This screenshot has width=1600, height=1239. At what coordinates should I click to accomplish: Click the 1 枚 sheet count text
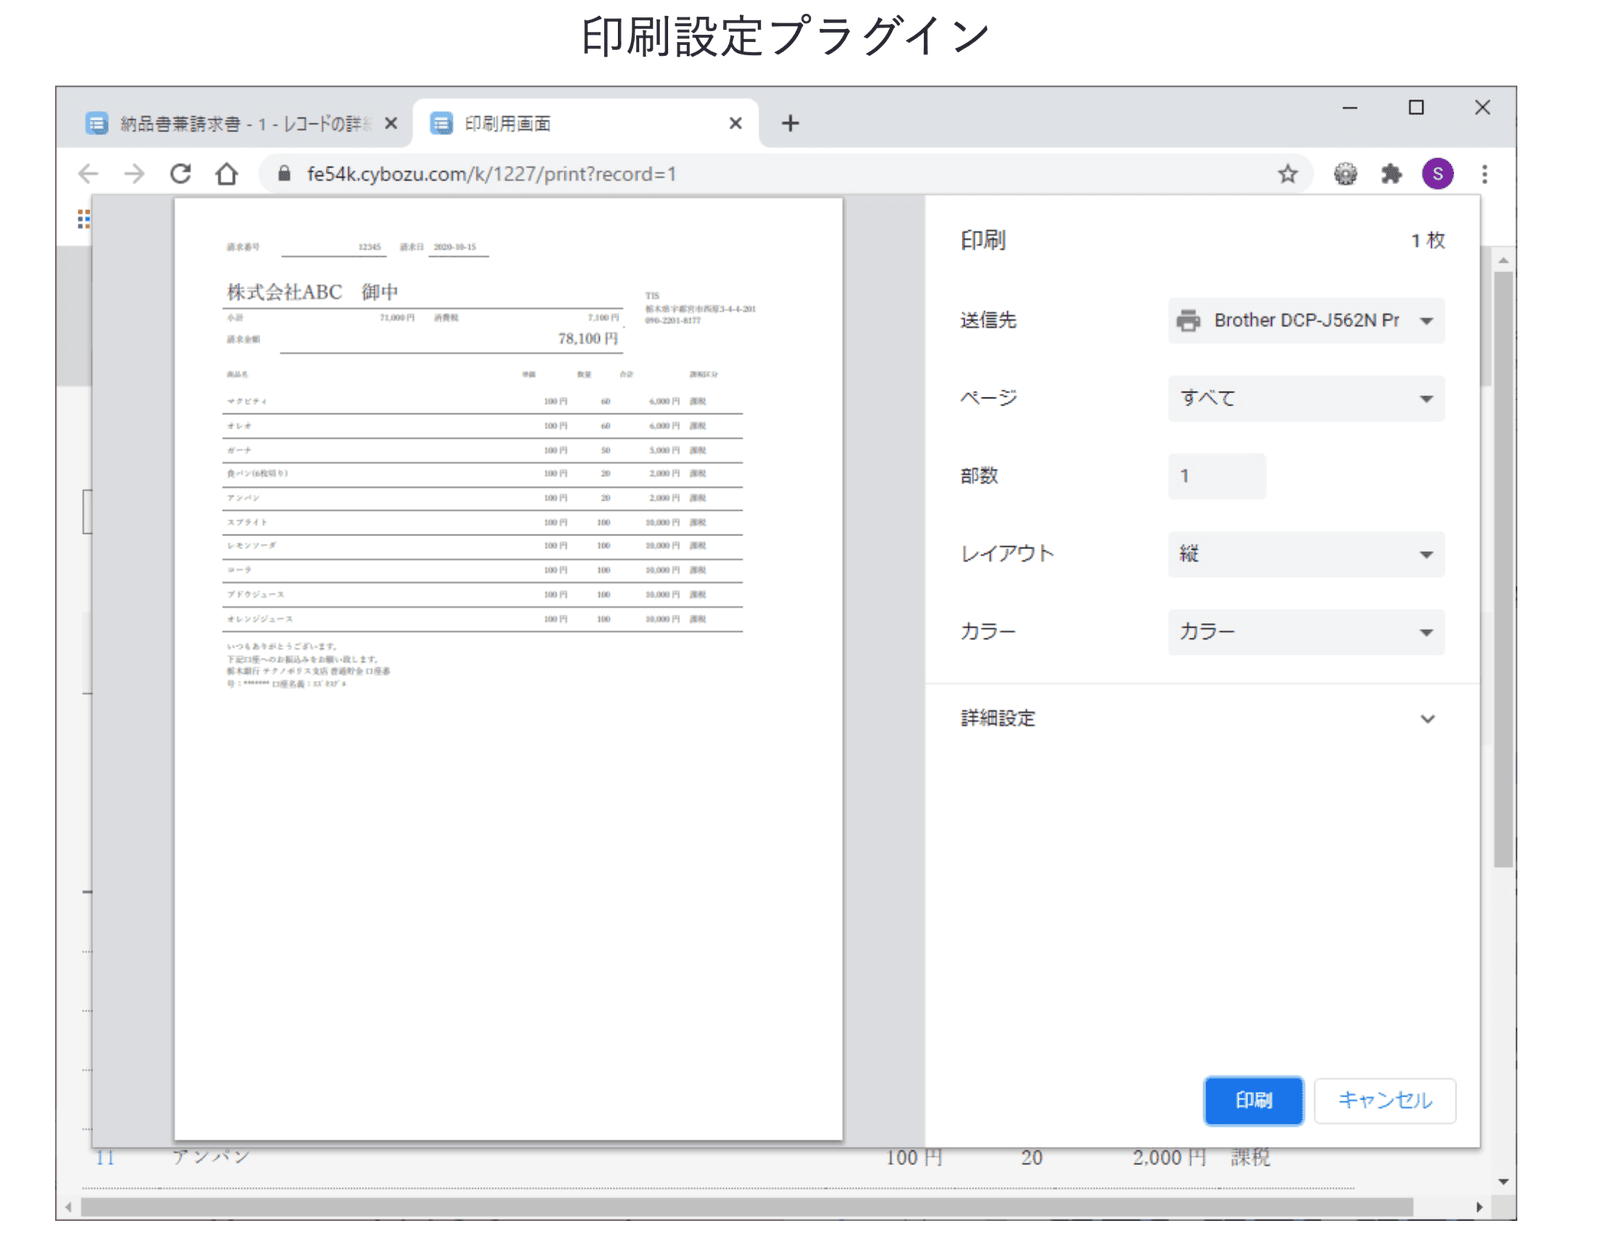point(1428,240)
